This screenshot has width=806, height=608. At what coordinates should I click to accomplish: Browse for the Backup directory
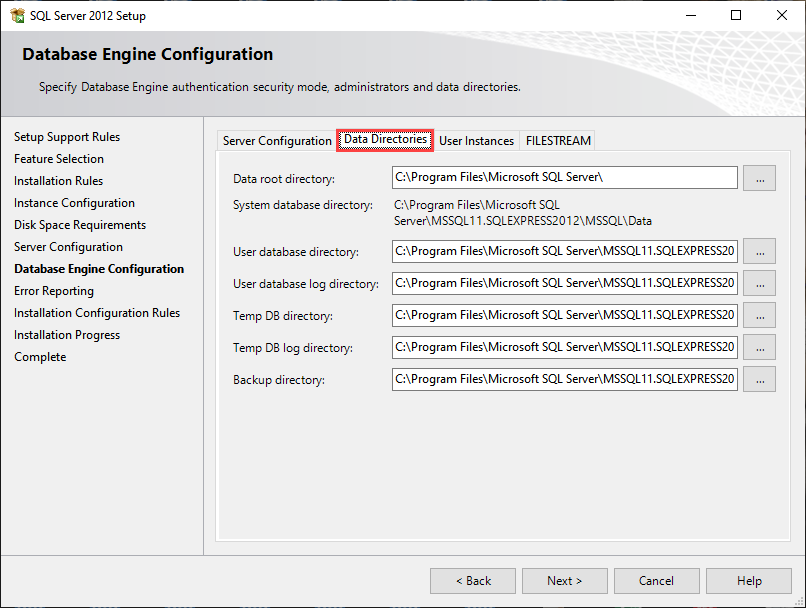[760, 379]
